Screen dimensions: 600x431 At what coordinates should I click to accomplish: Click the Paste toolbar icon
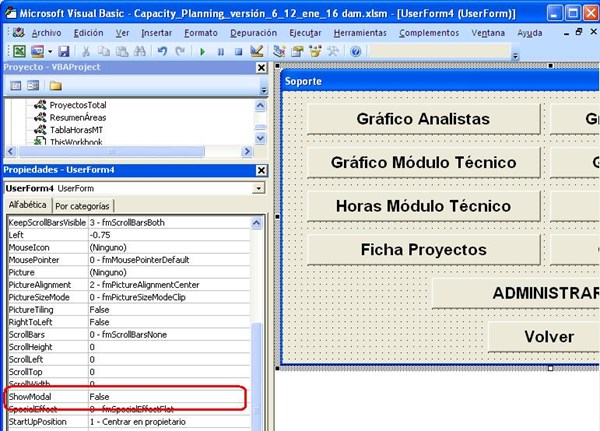pos(122,51)
